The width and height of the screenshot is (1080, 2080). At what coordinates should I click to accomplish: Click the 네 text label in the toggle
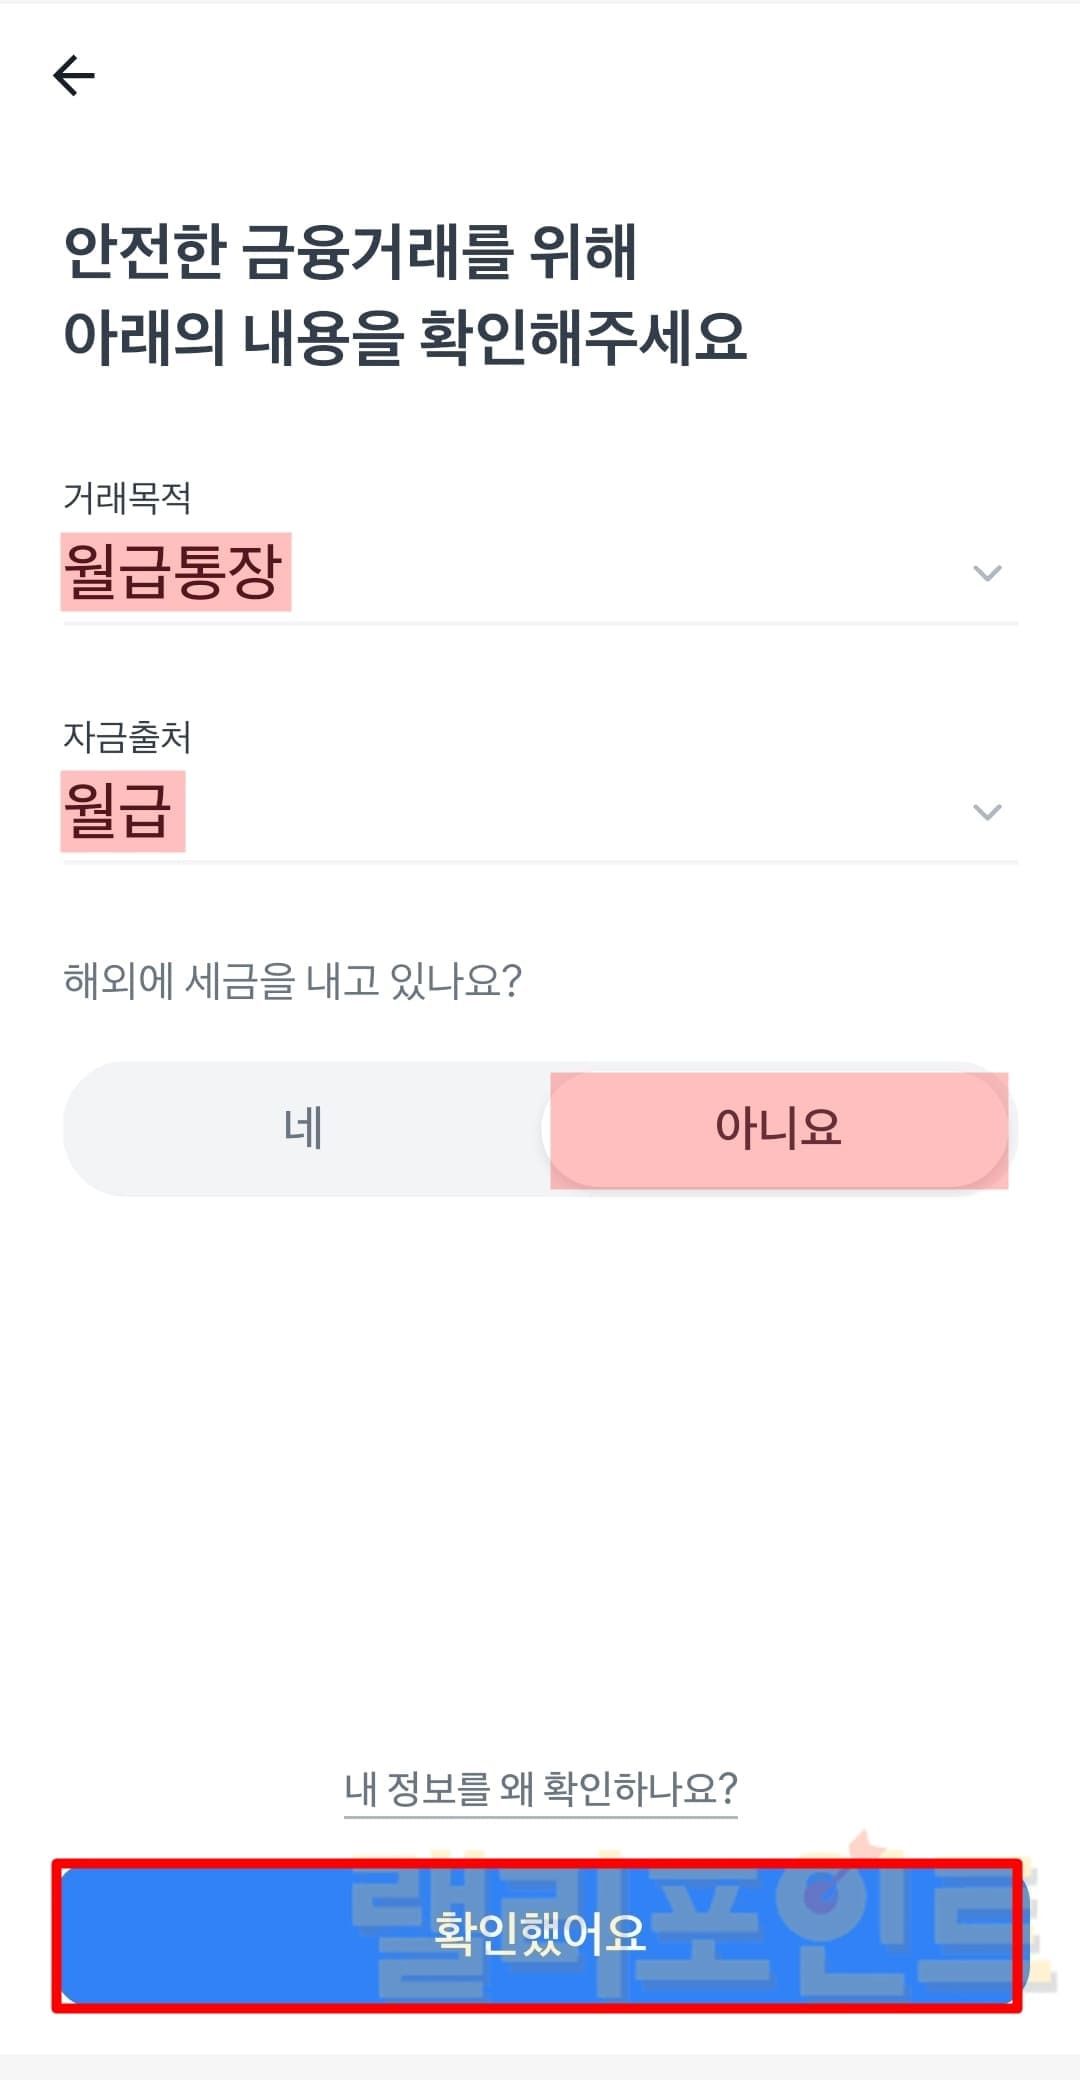(303, 1129)
